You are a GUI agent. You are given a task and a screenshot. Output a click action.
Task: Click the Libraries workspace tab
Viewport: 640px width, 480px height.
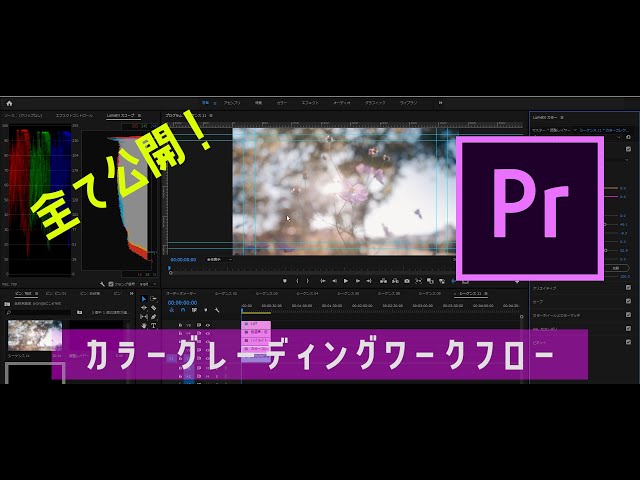(408, 103)
